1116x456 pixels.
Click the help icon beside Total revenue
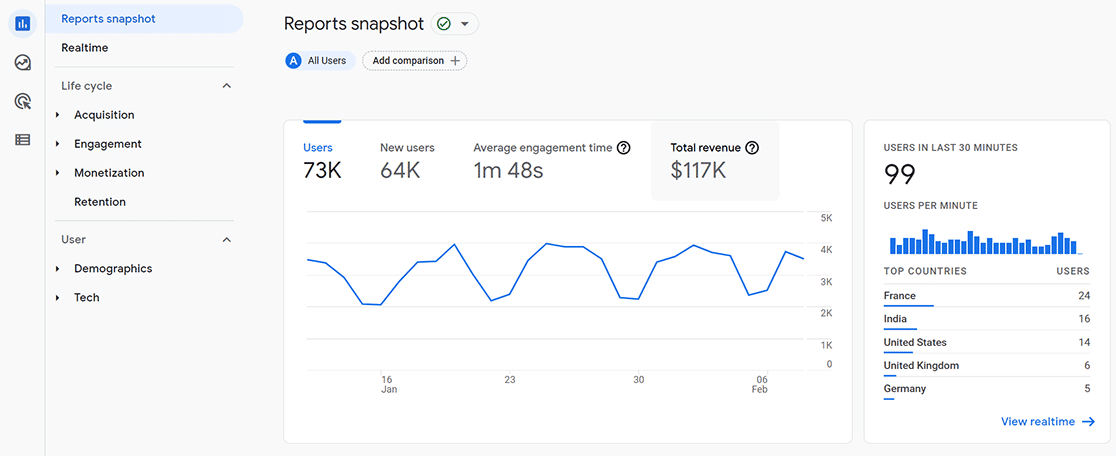click(x=752, y=148)
